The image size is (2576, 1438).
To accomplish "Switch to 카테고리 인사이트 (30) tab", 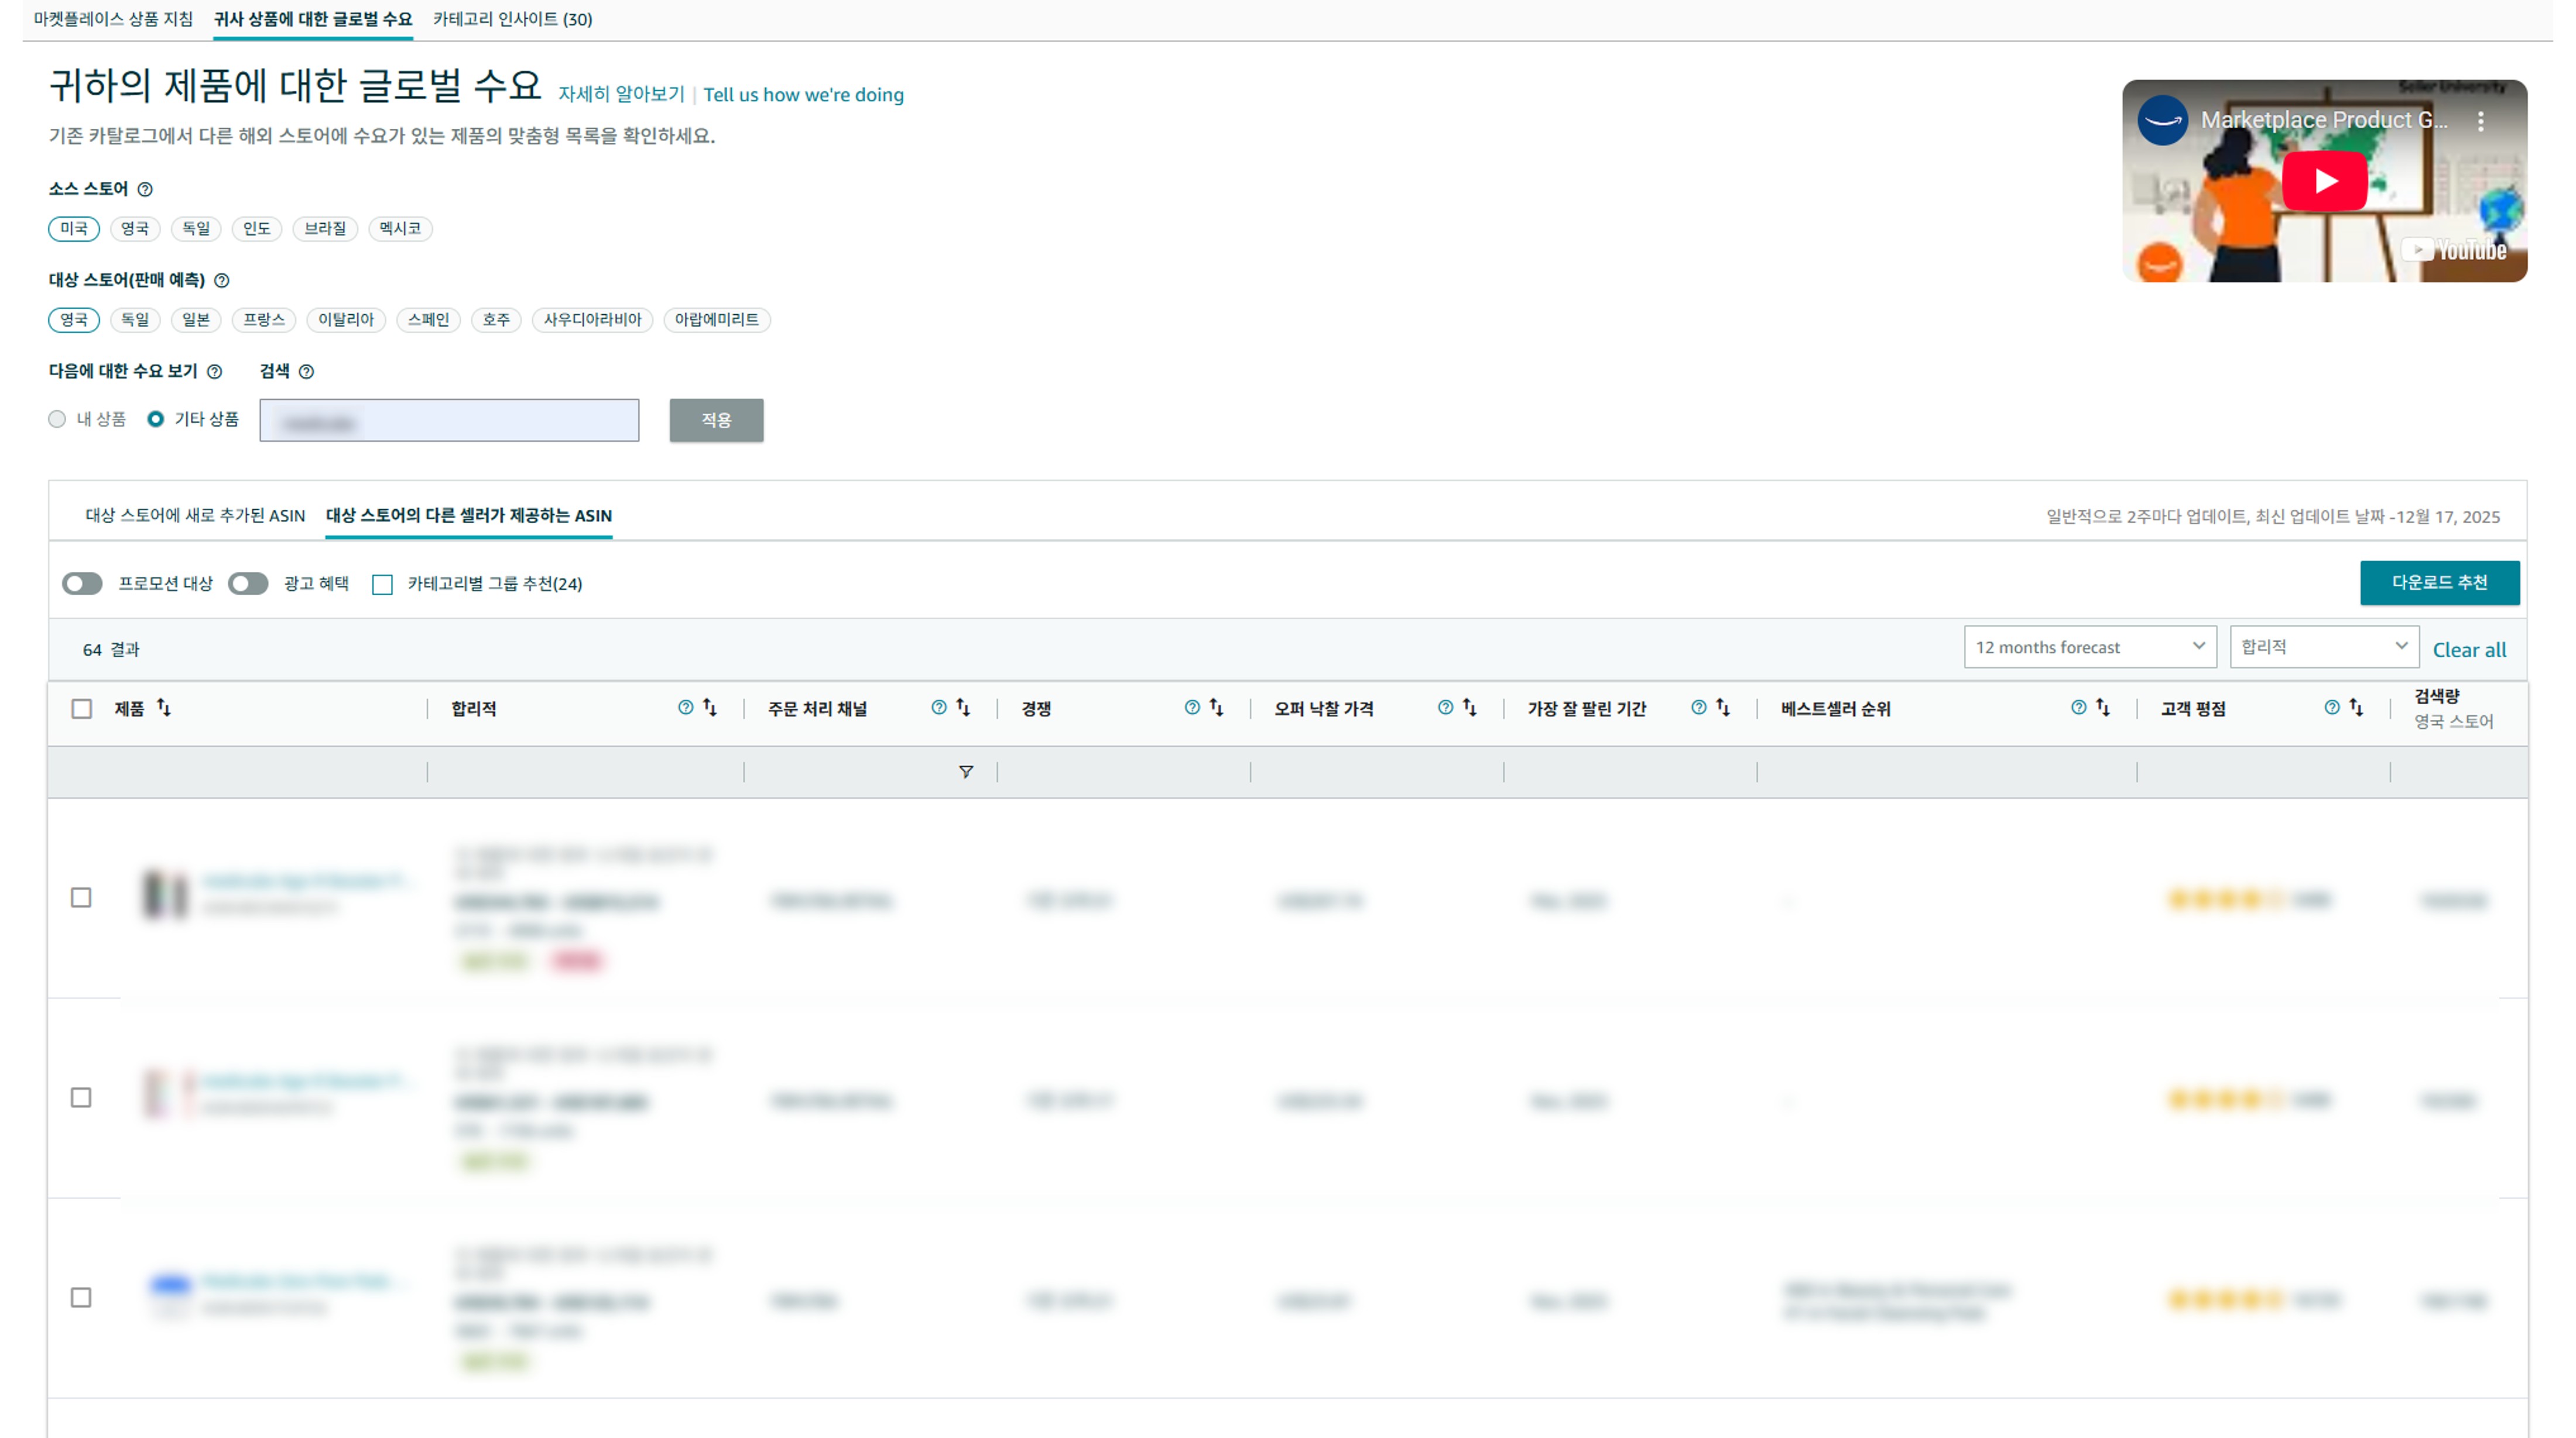I will coord(512,19).
